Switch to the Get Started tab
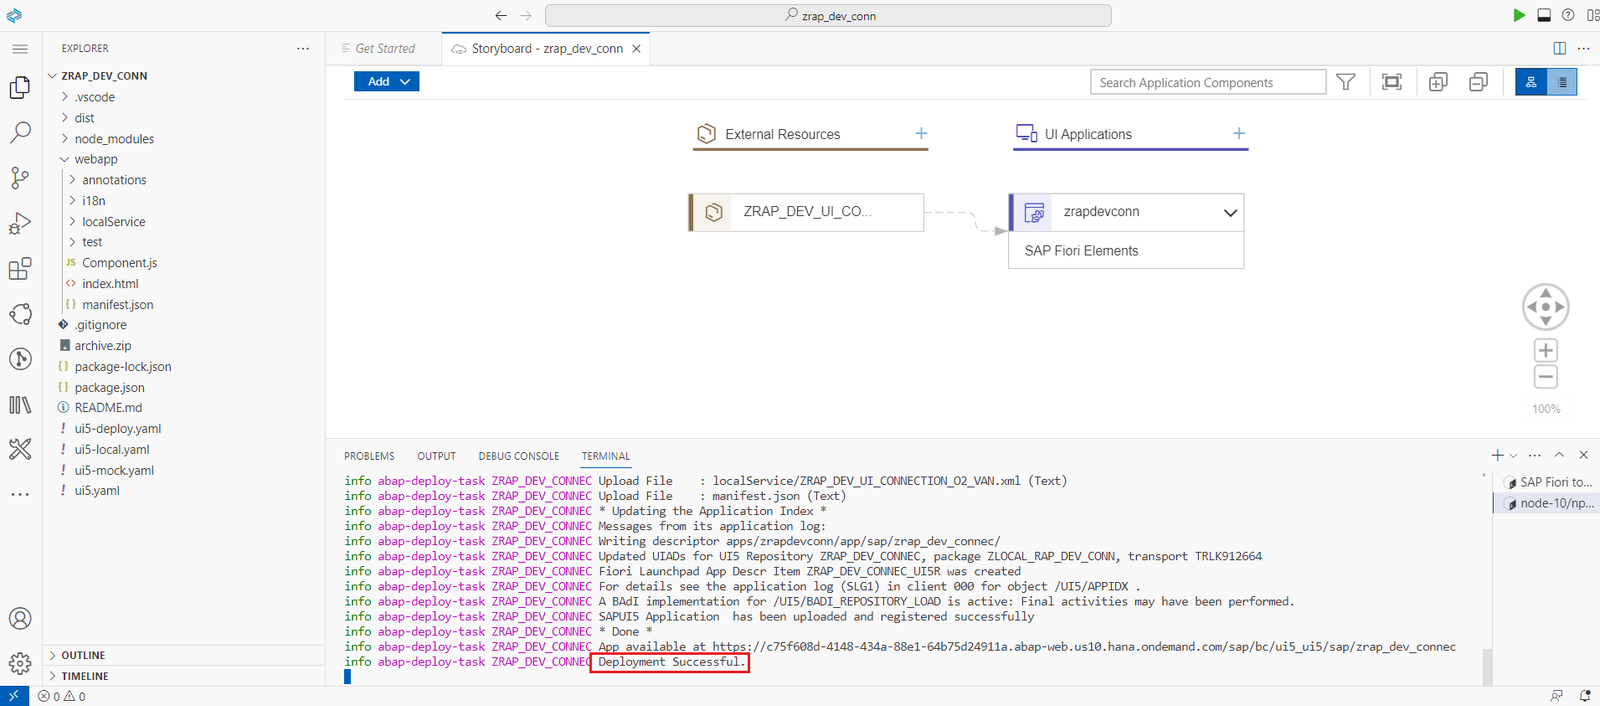1600x706 pixels. (384, 48)
